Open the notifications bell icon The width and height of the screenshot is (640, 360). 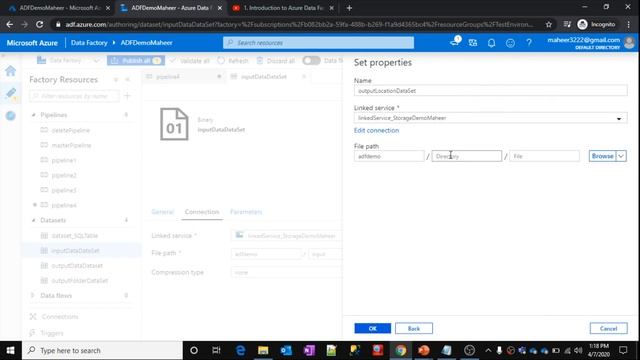[491, 42]
